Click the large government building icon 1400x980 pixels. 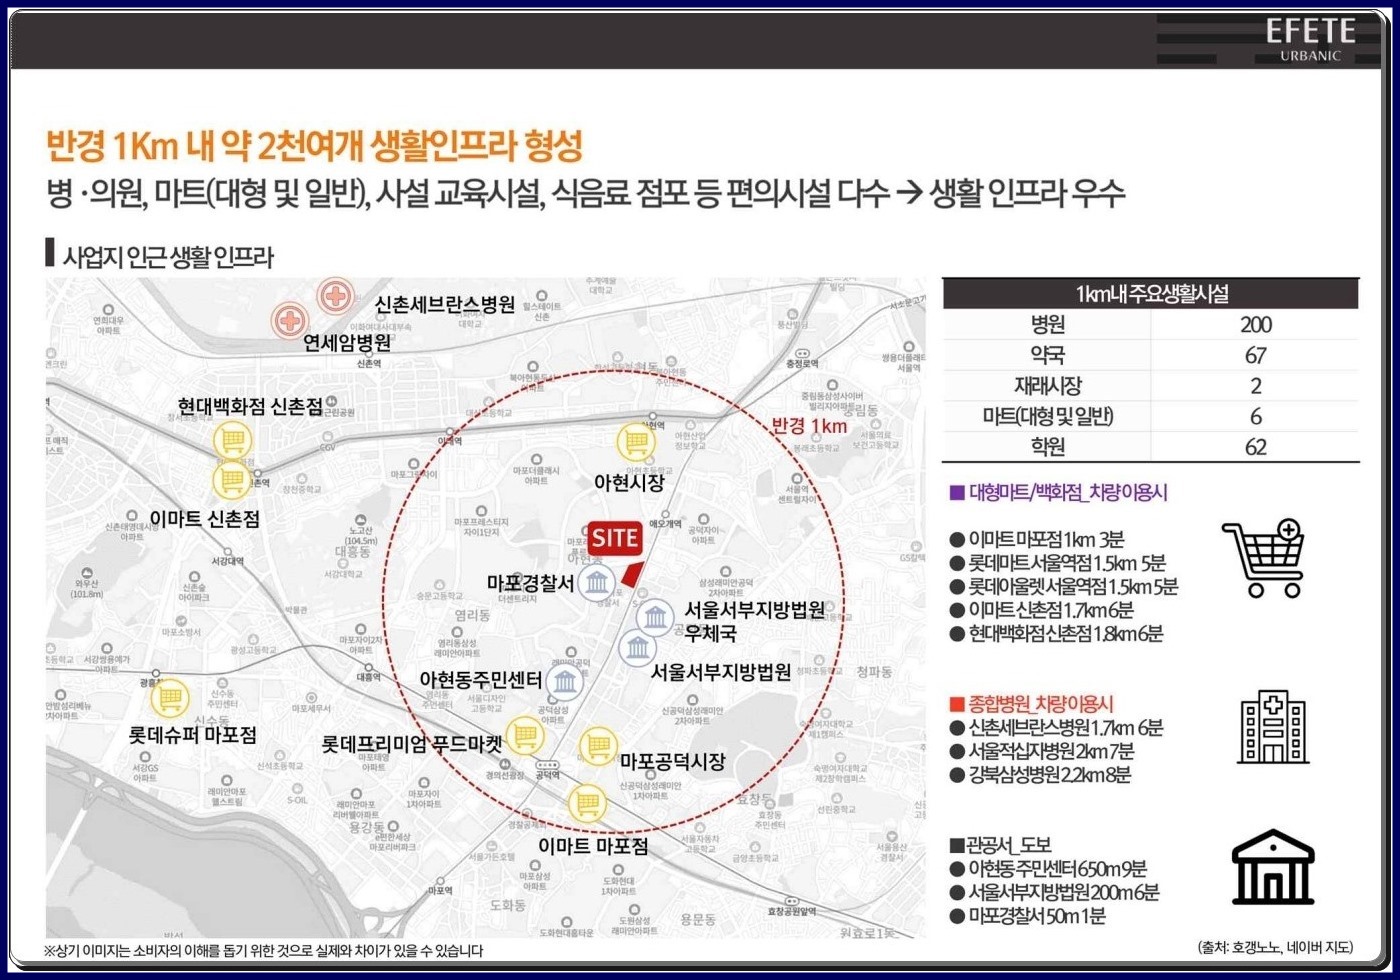(1273, 866)
